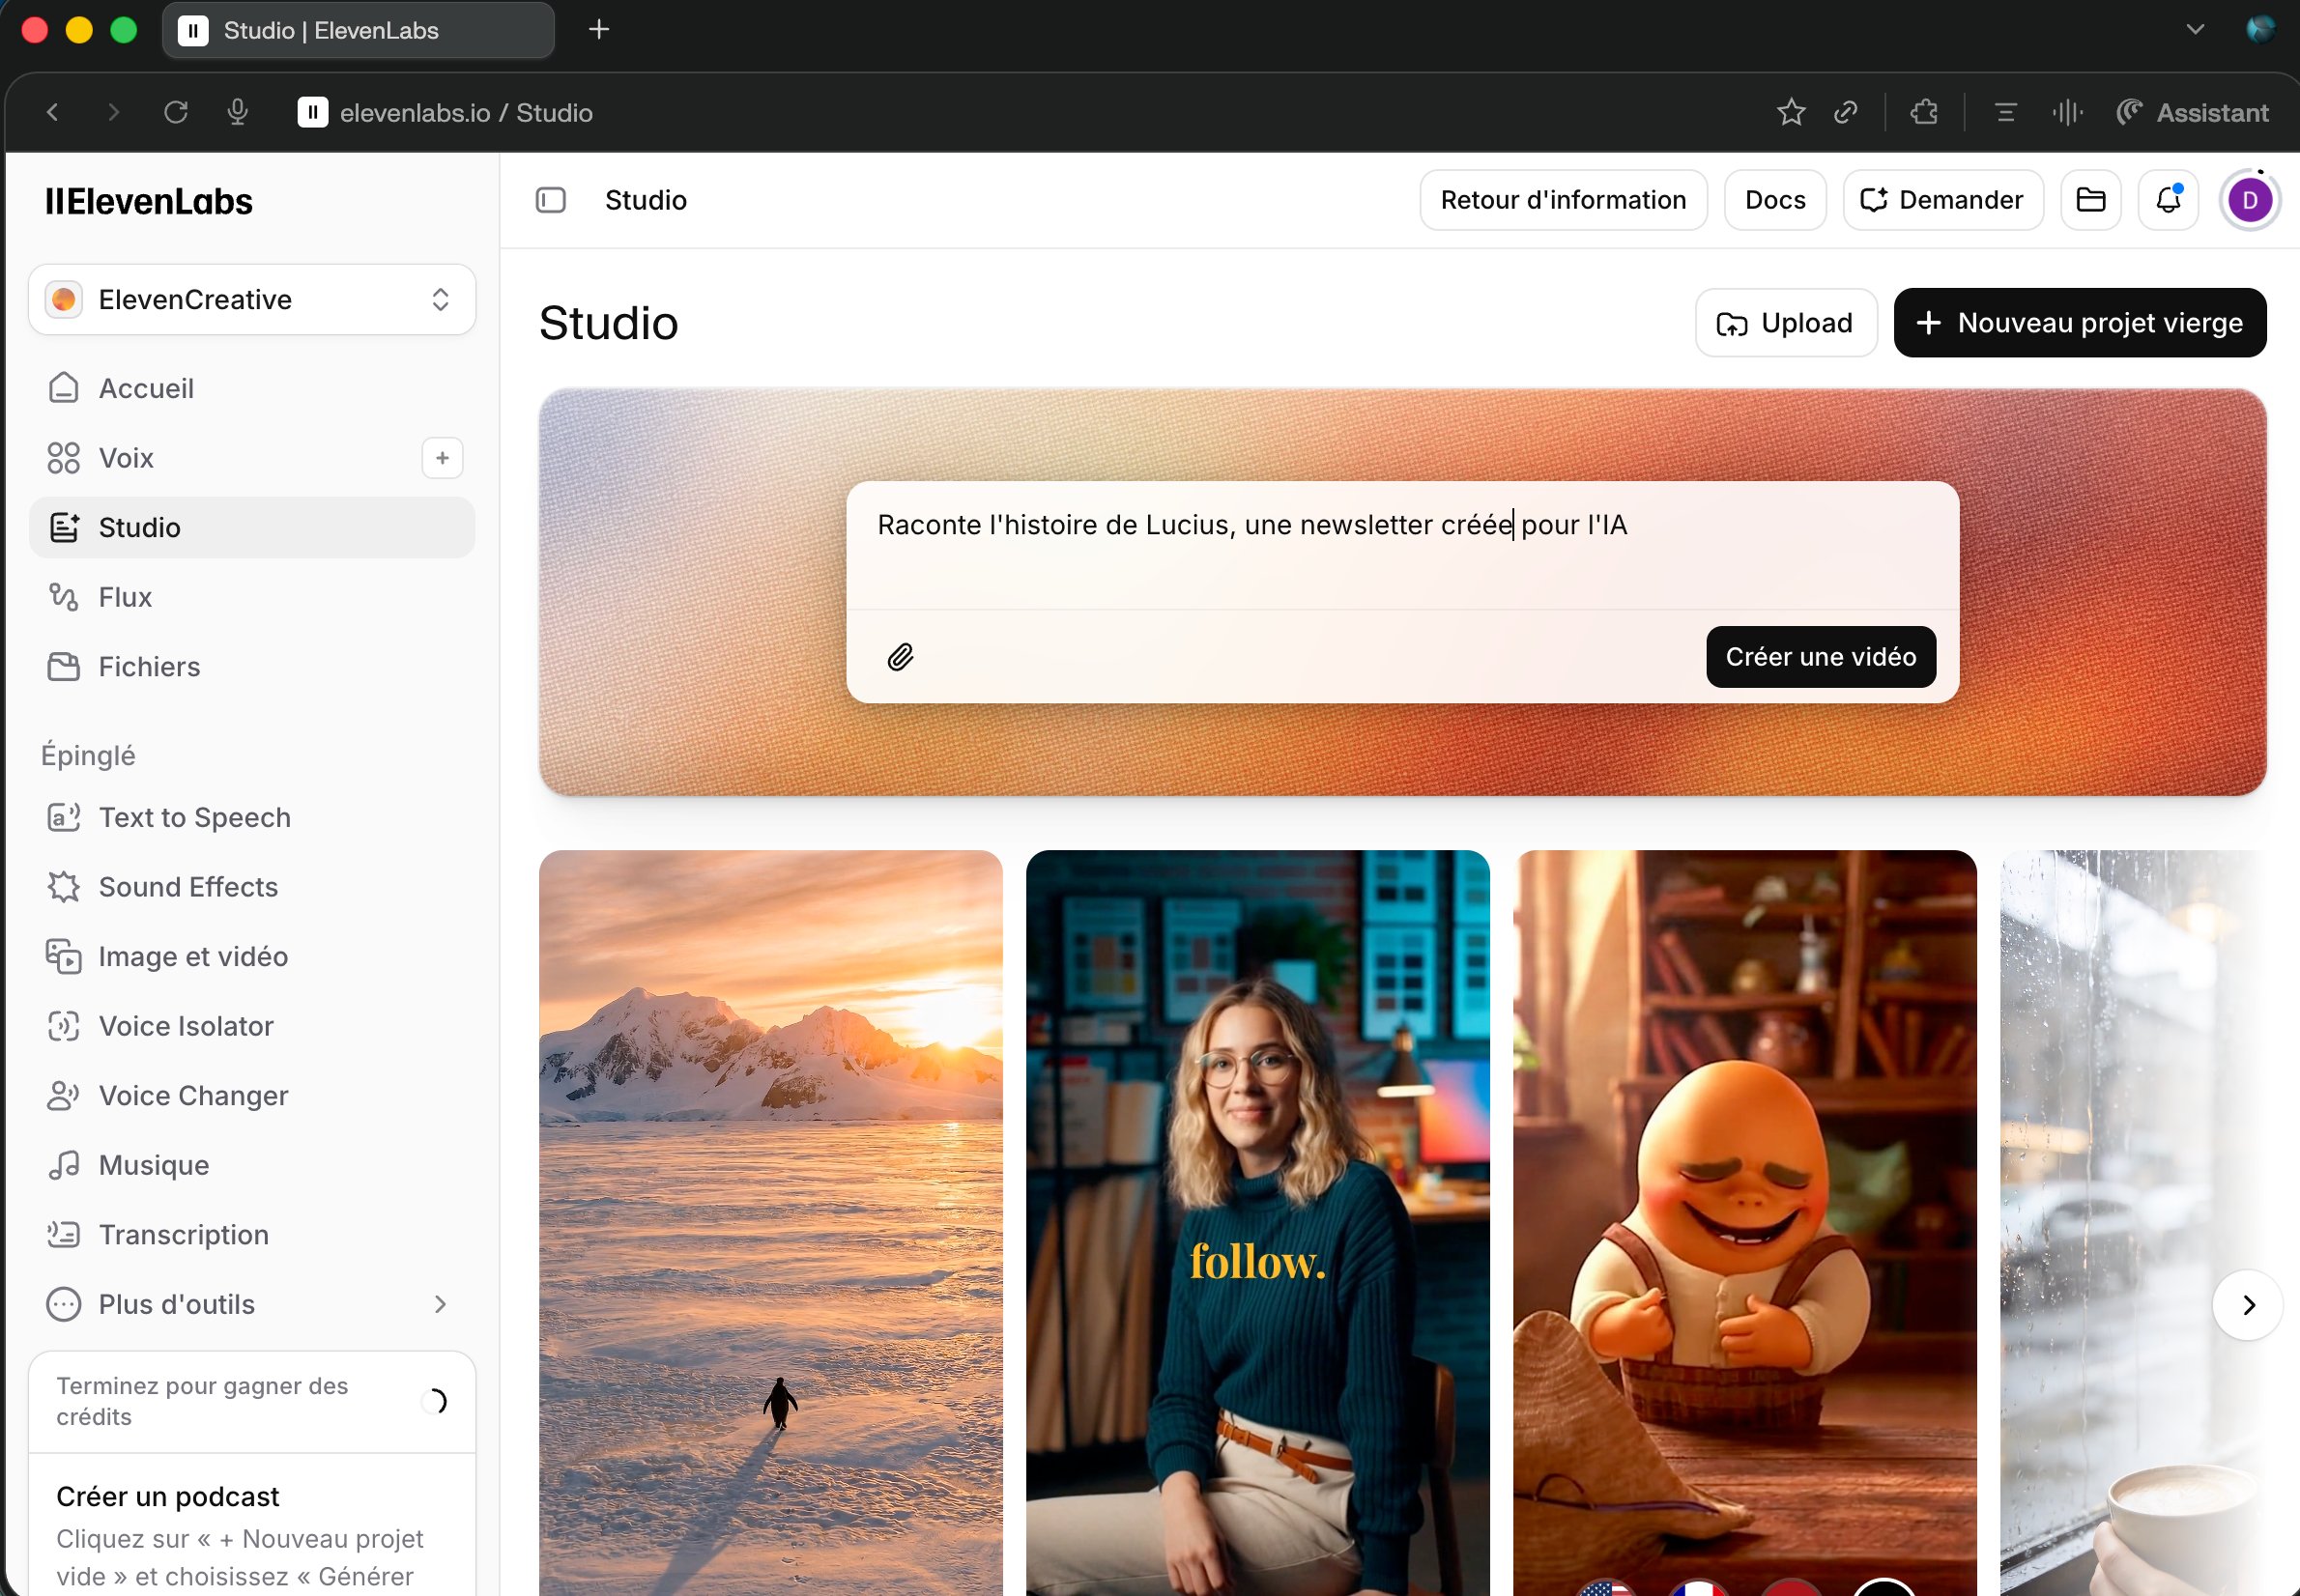This screenshot has height=1596, width=2300.
Task: Add a new voice with plus button
Action: [x=442, y=458]
